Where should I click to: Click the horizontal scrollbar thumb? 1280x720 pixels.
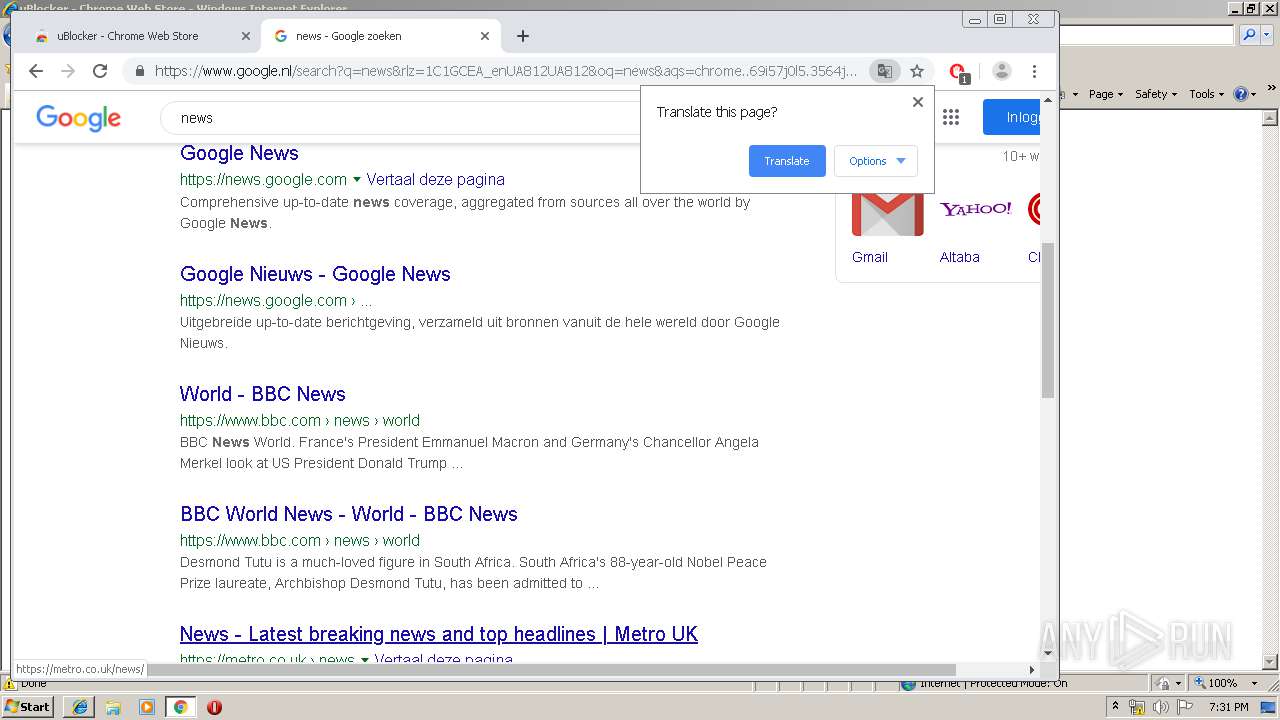(x=550, y=670)
